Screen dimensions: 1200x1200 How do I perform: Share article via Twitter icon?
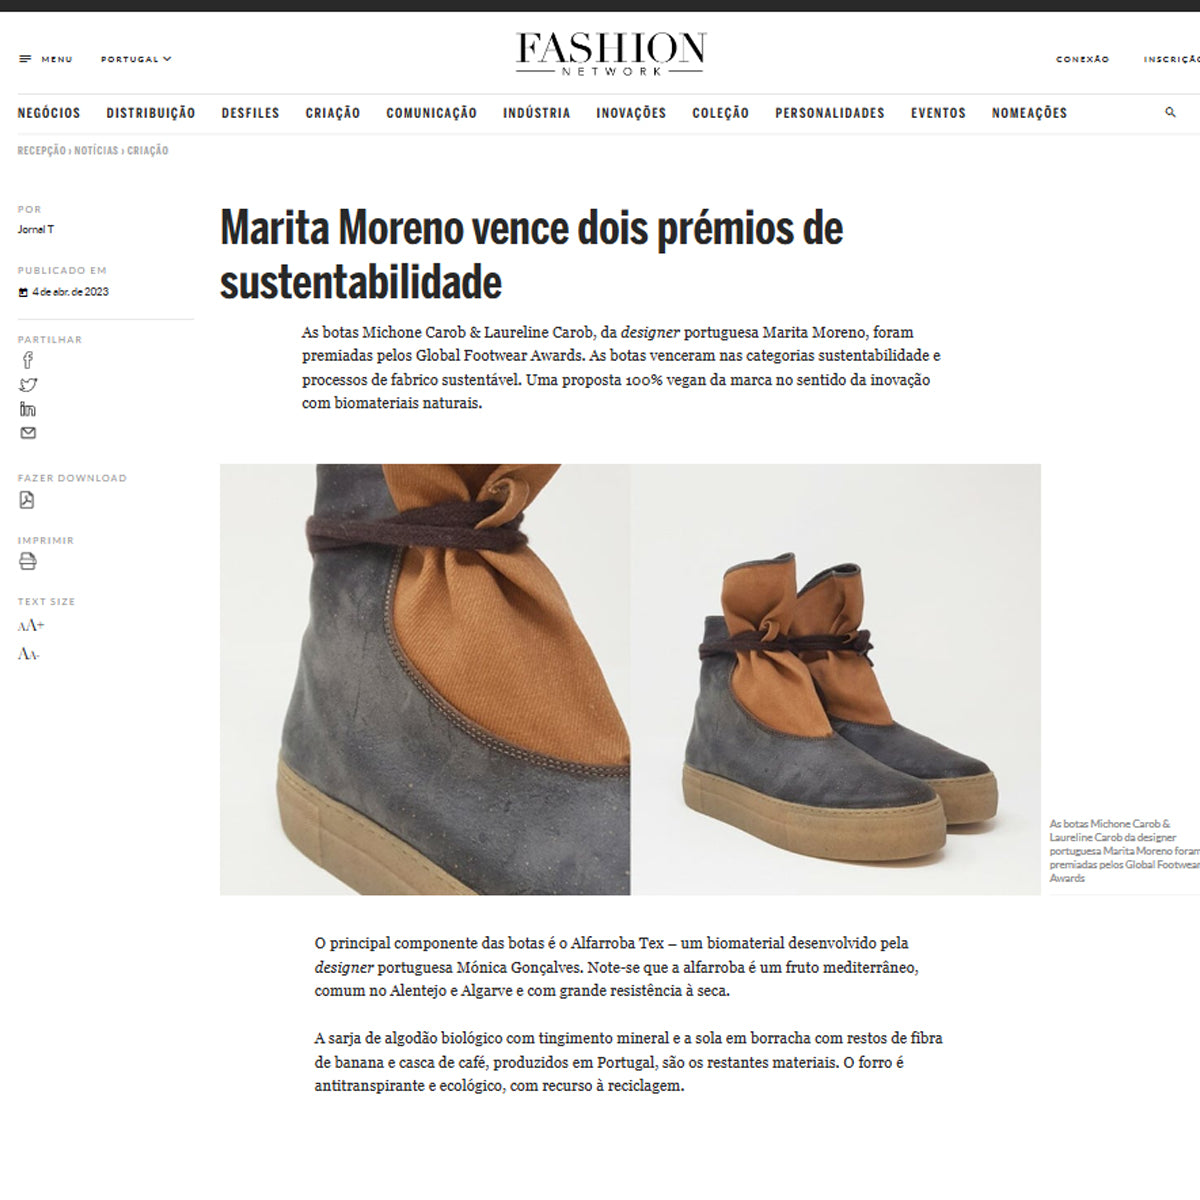coord(28,385)
